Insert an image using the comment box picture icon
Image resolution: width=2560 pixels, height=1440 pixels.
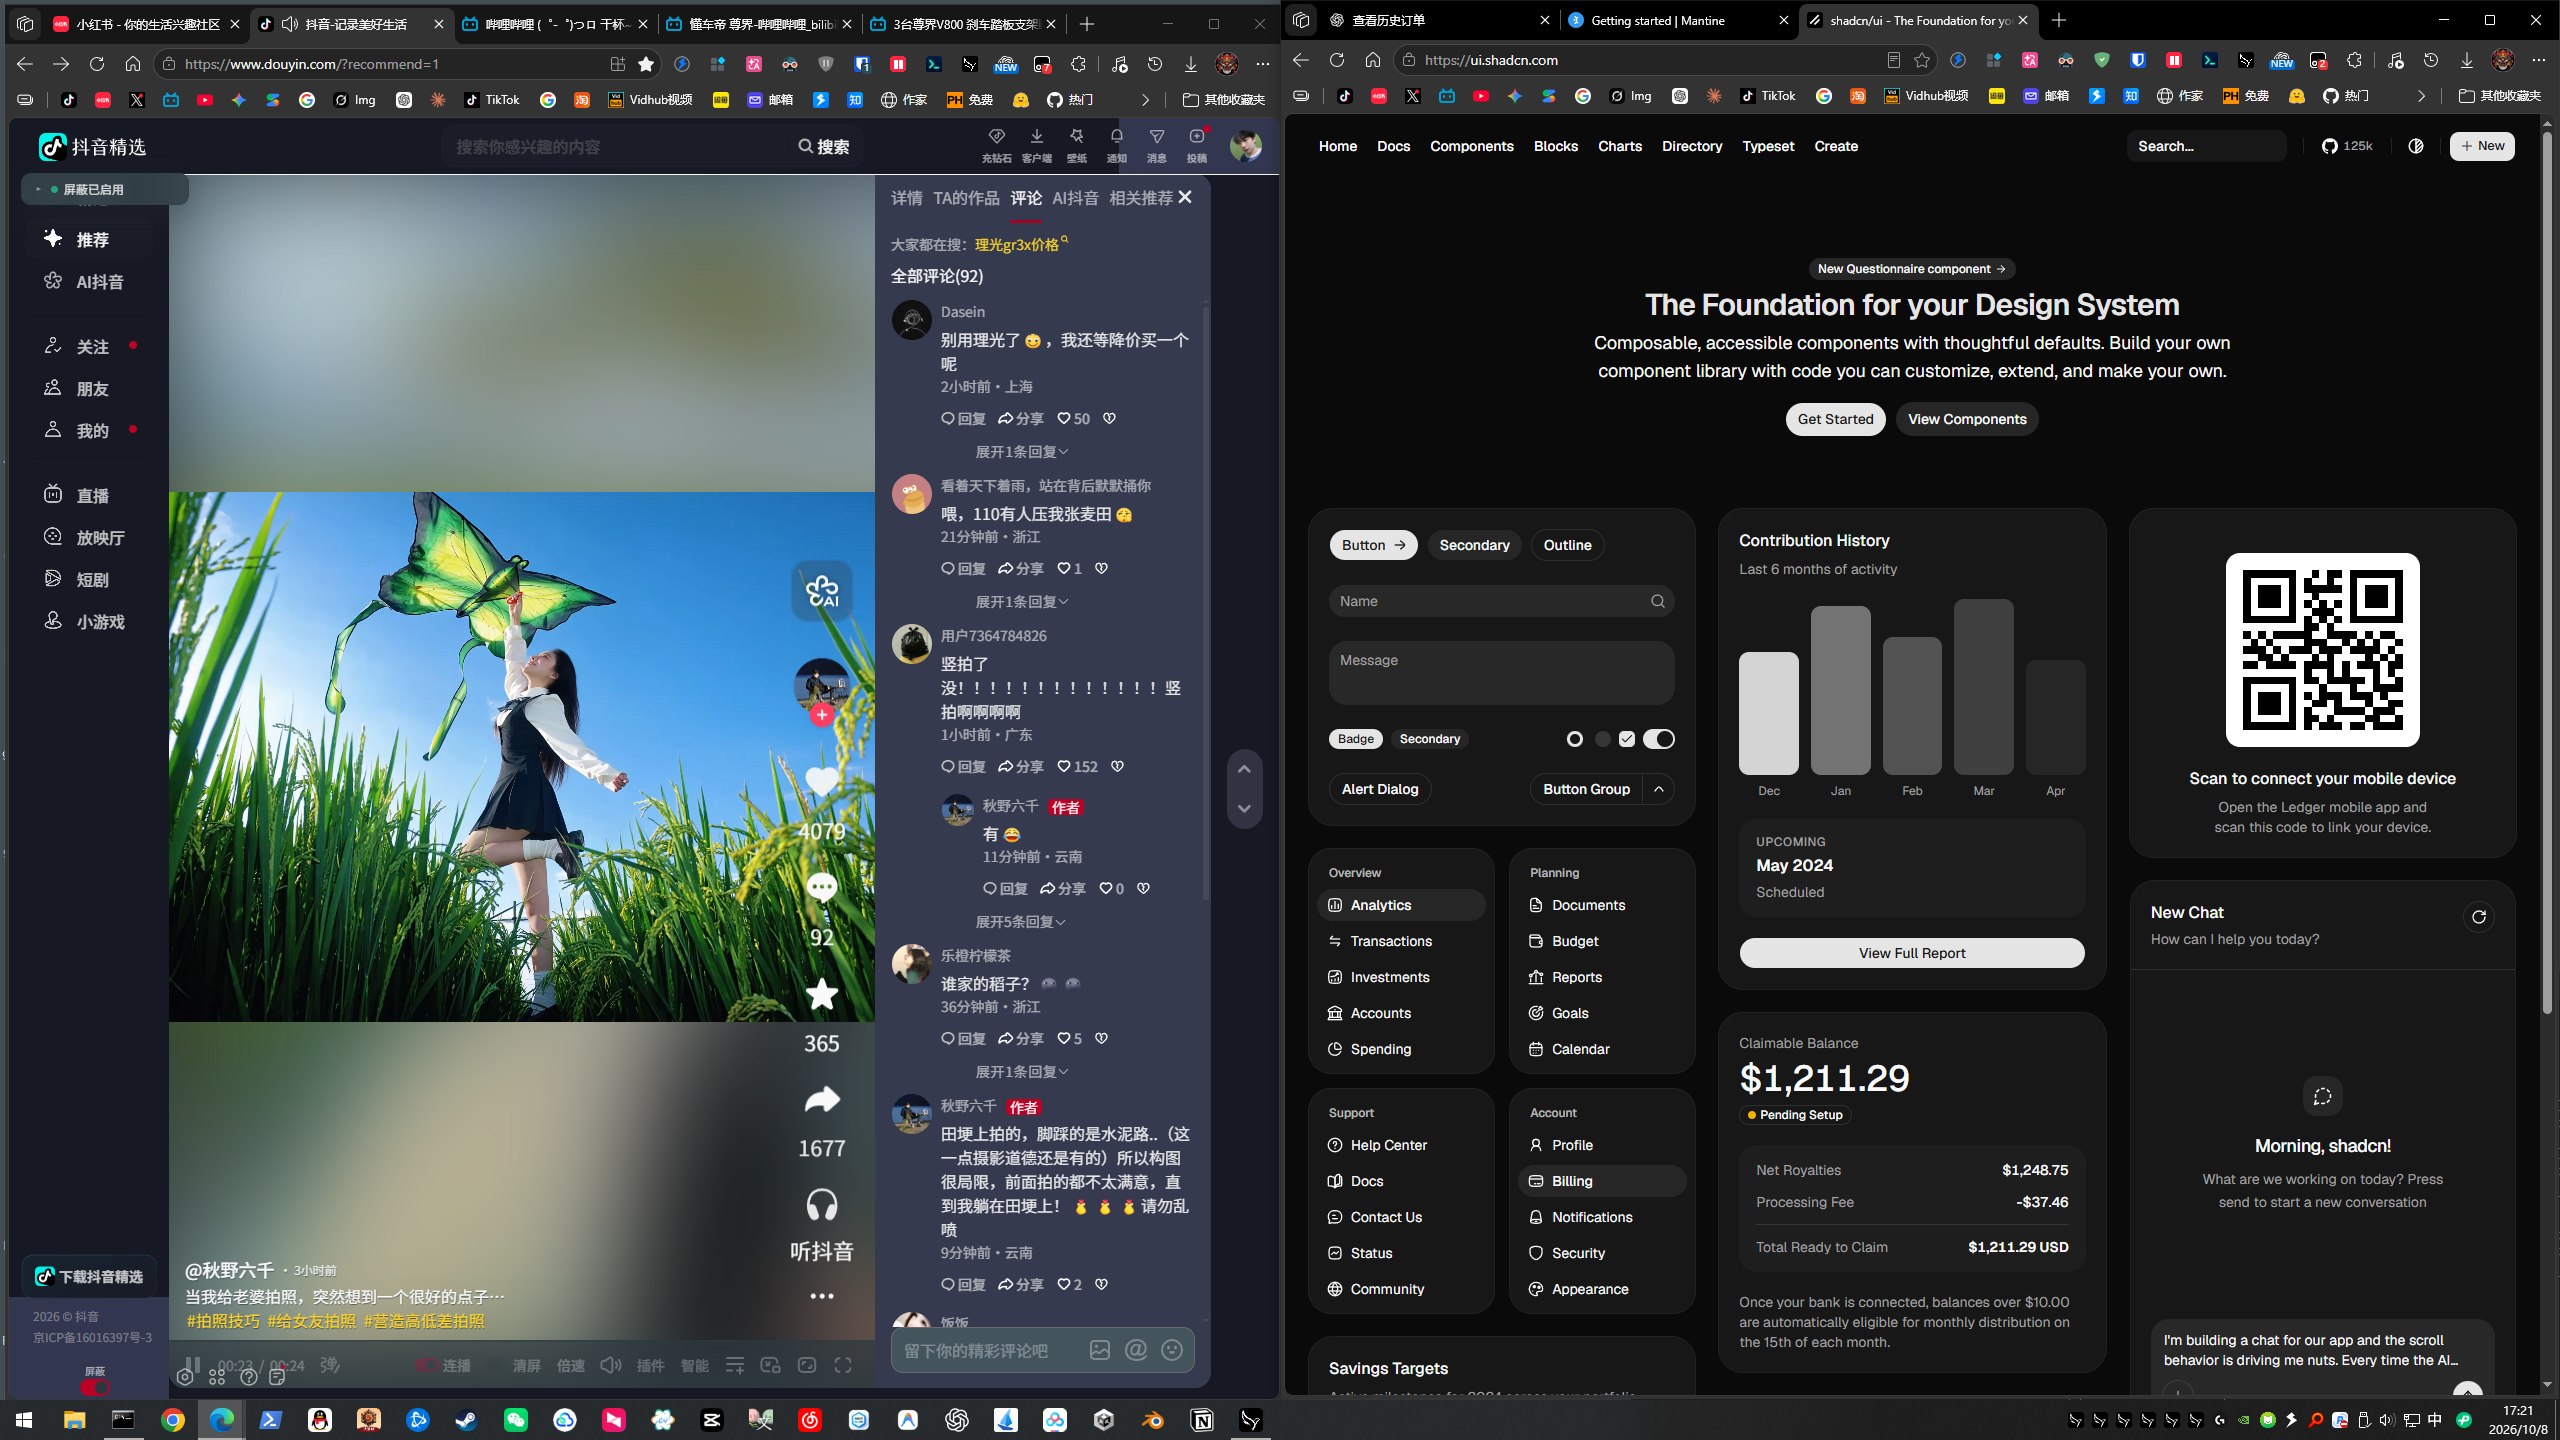[x=1100, y=1350]
